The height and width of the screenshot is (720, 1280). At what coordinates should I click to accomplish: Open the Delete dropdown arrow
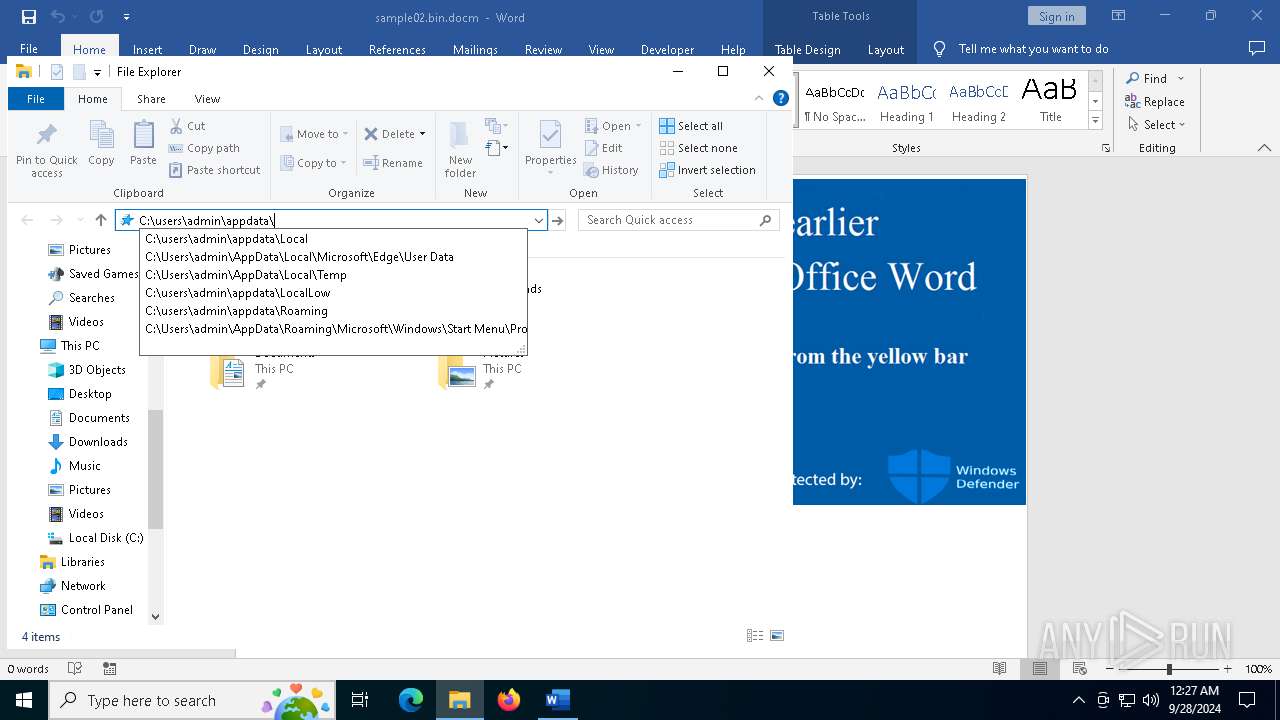pyautogui.click(x=422, y=134)
